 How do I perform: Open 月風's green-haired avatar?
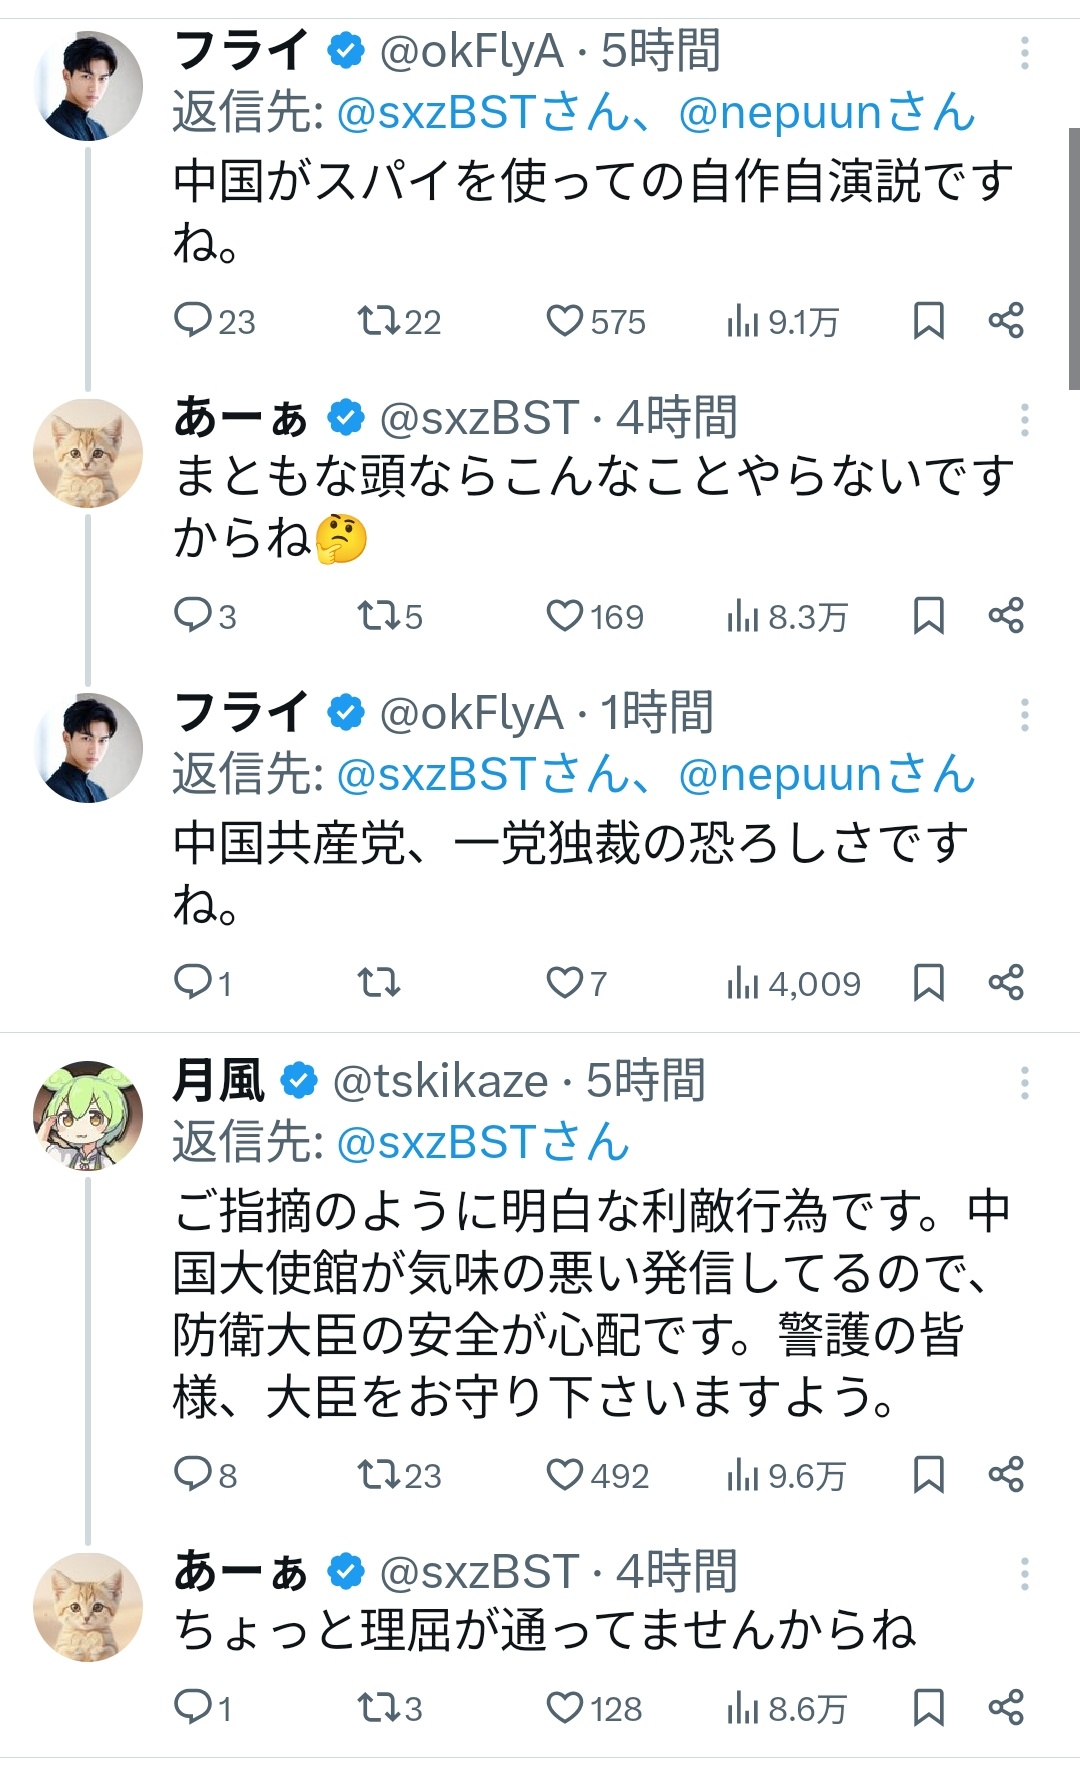88,1114
